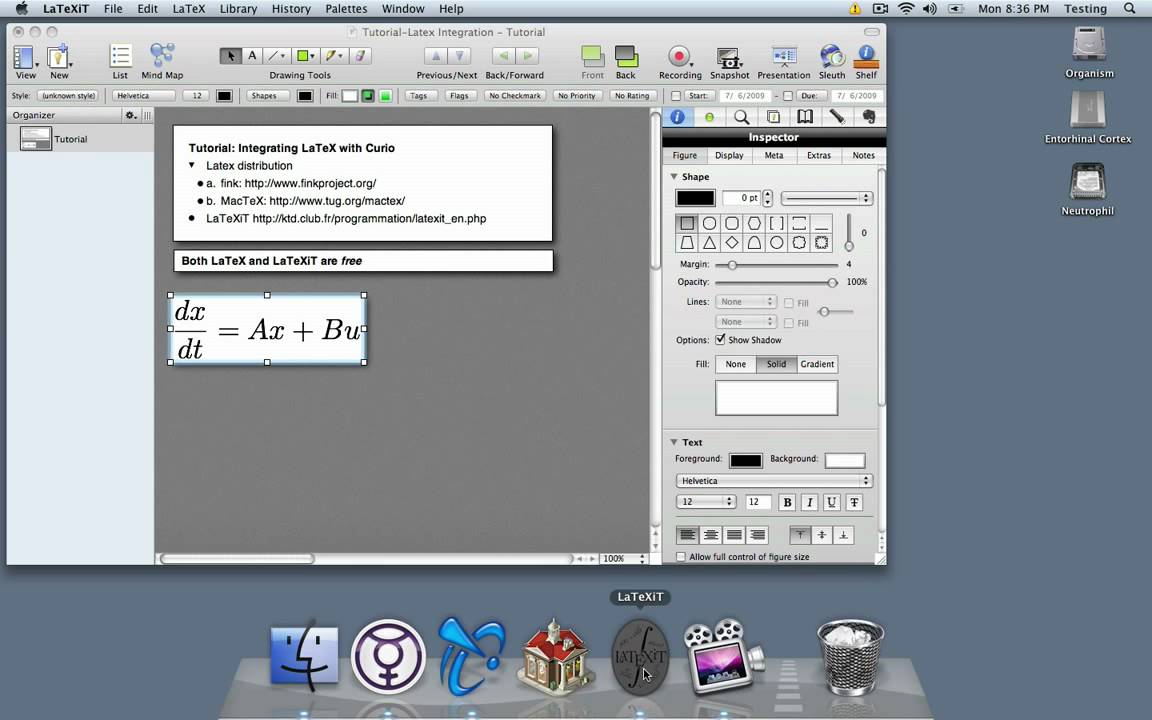The height and width of the screenshot is (720, 1152).
Task: Pick the pencil sketch drawing tool
Action: tap(333, 56)
